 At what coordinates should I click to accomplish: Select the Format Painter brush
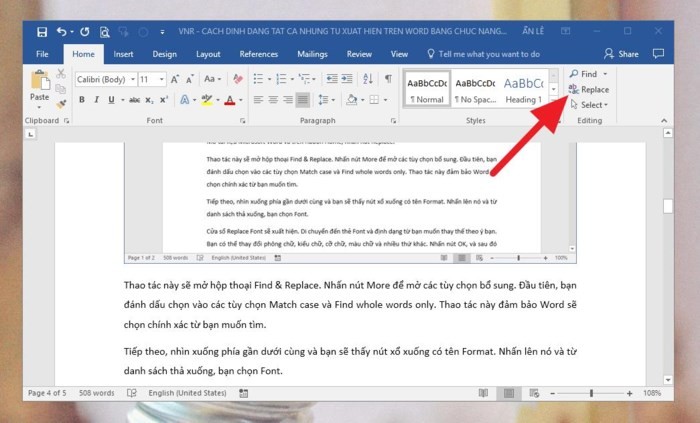[x=61, y=104]
